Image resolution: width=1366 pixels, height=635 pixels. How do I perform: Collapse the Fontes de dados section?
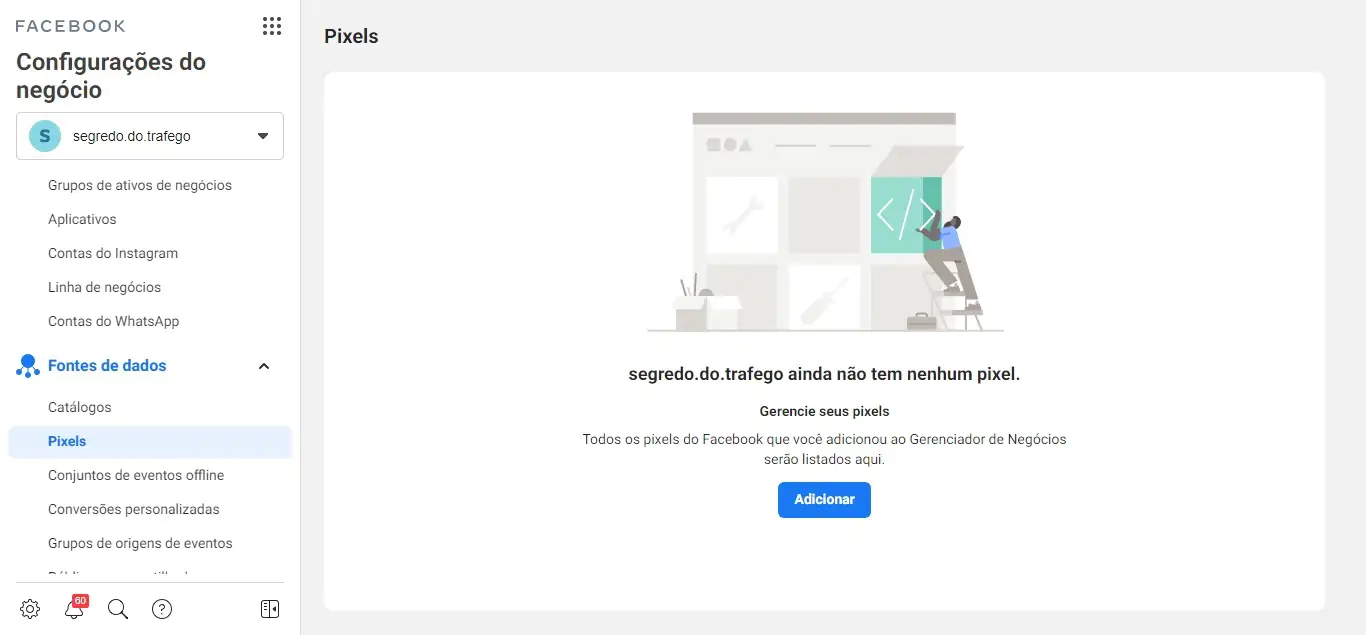pos(263,366)
